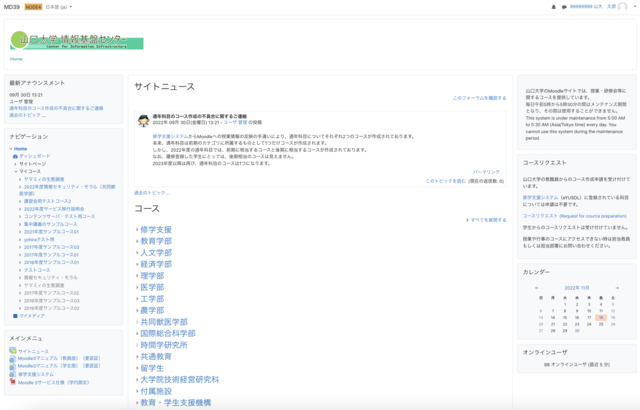Click ユーザ 管理 author link in post
The image size is (640, 410).
235,122
